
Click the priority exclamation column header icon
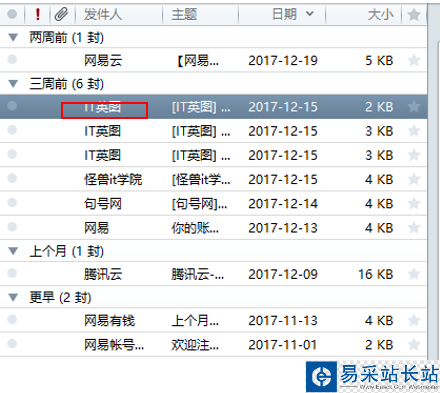(x=38, y=14)
